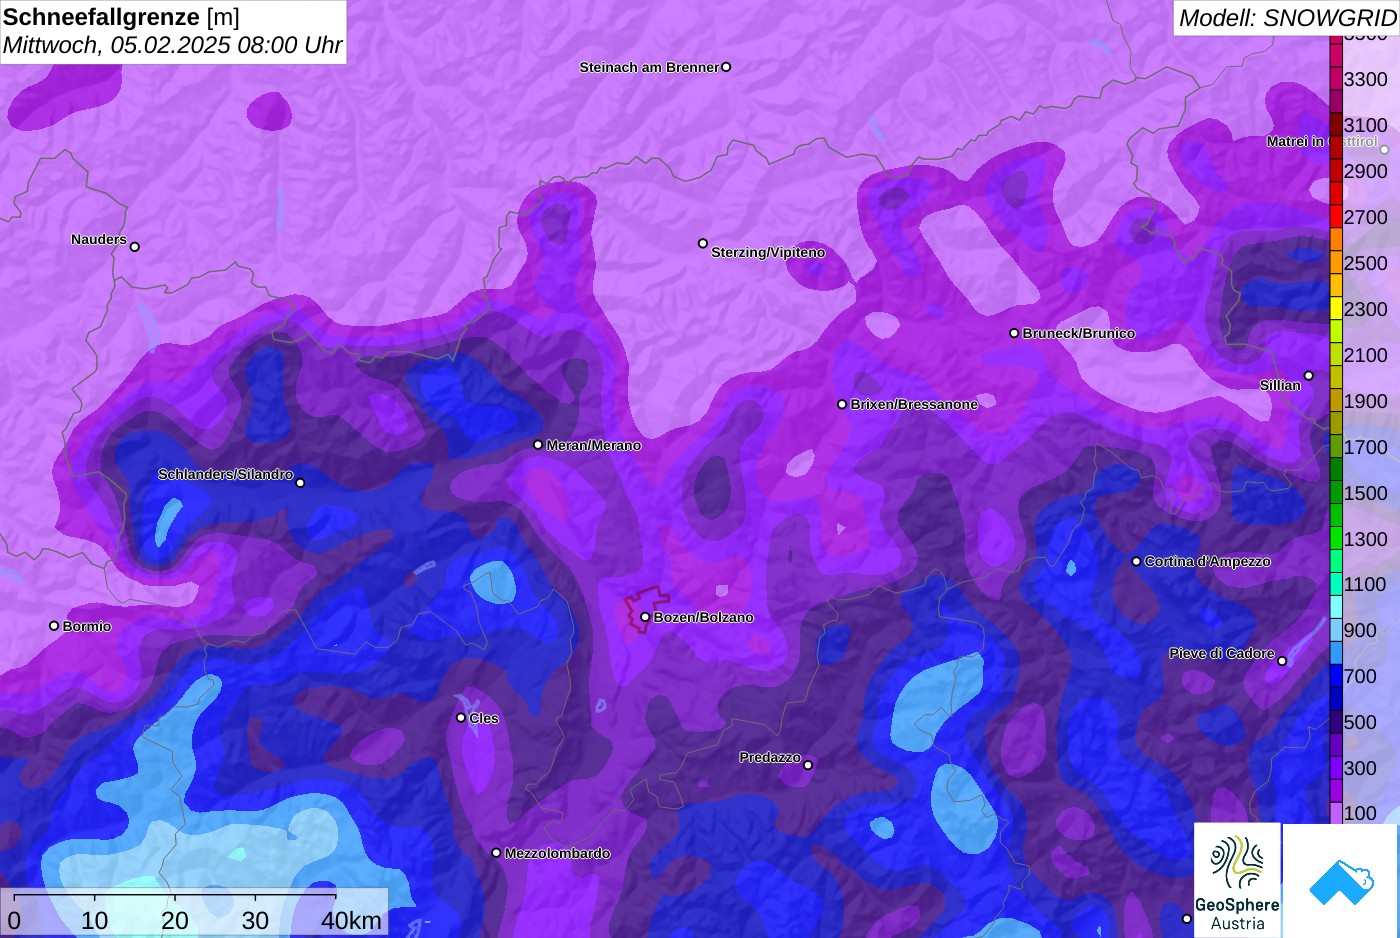Click the Pieve di Cadore marker dot
The width and height of the screenshot is (1400, 938).
[1282, 661]
